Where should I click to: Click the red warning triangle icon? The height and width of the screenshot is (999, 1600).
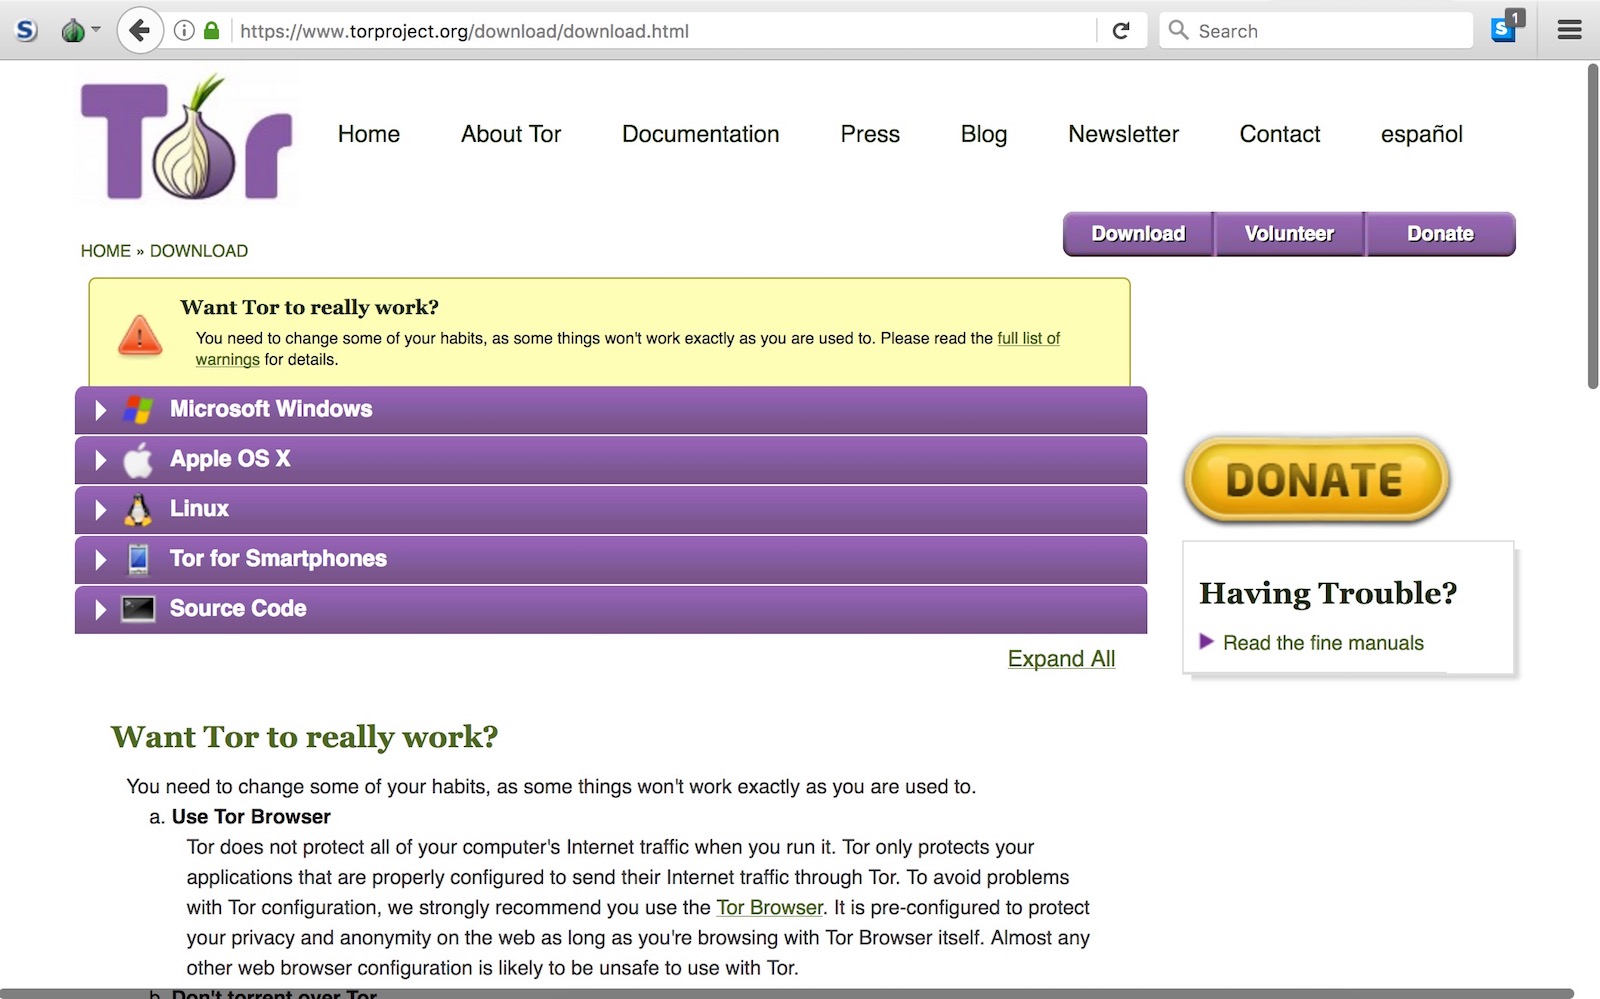click(x=140, y=335)
